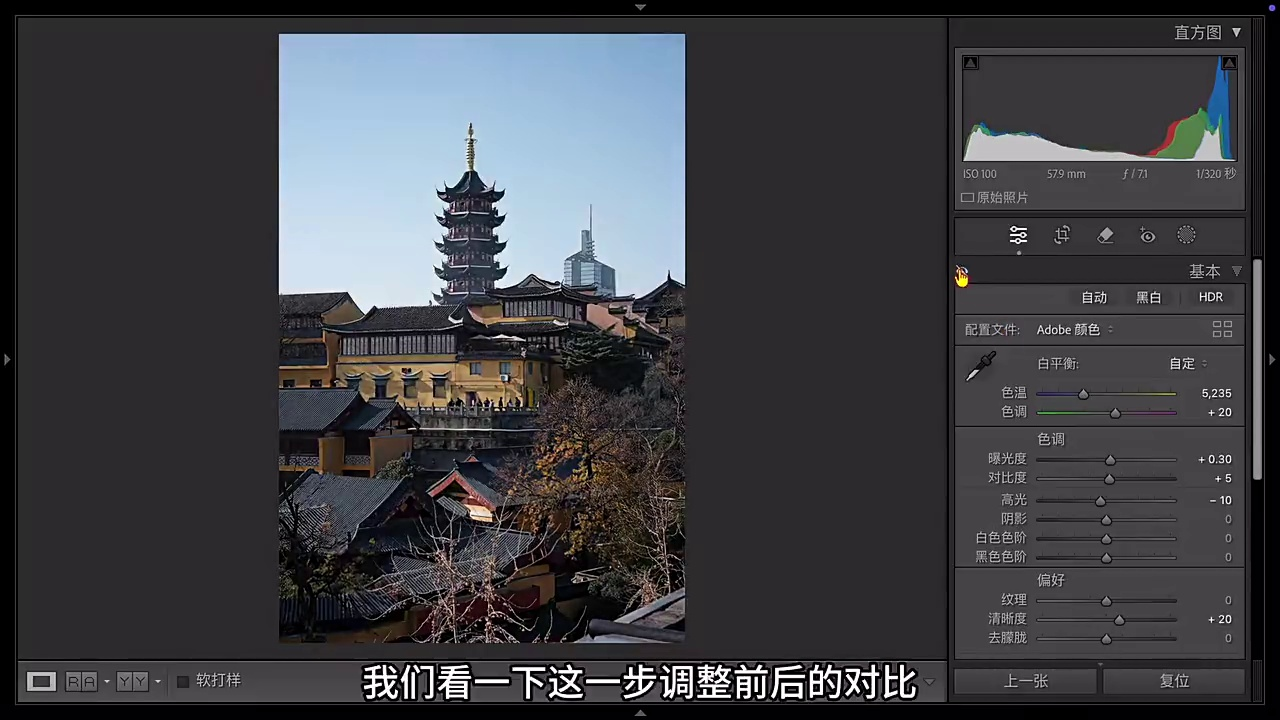Click the 配置文件 profile label

coord(992,330)
